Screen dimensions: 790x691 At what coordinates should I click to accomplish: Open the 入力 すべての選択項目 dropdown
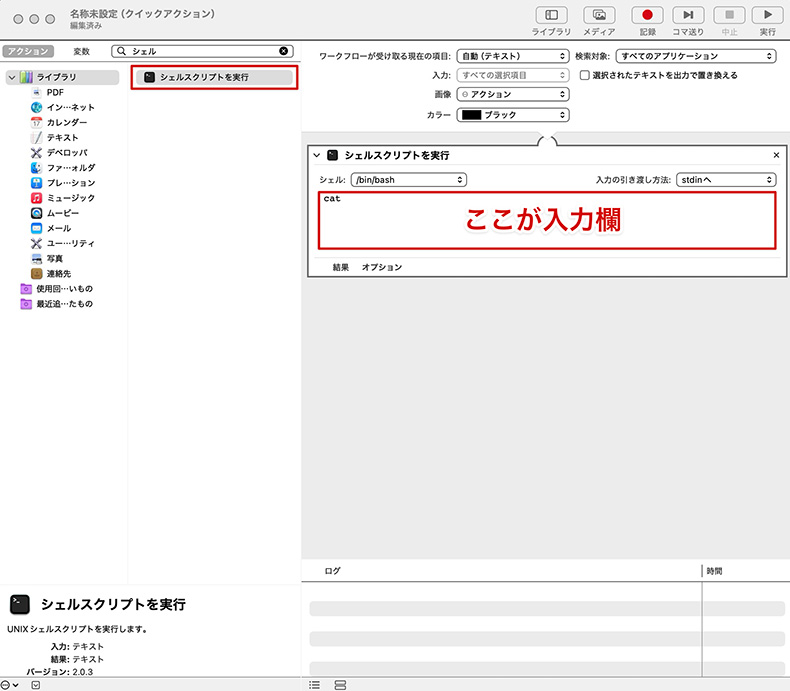[x=513, y=75]
